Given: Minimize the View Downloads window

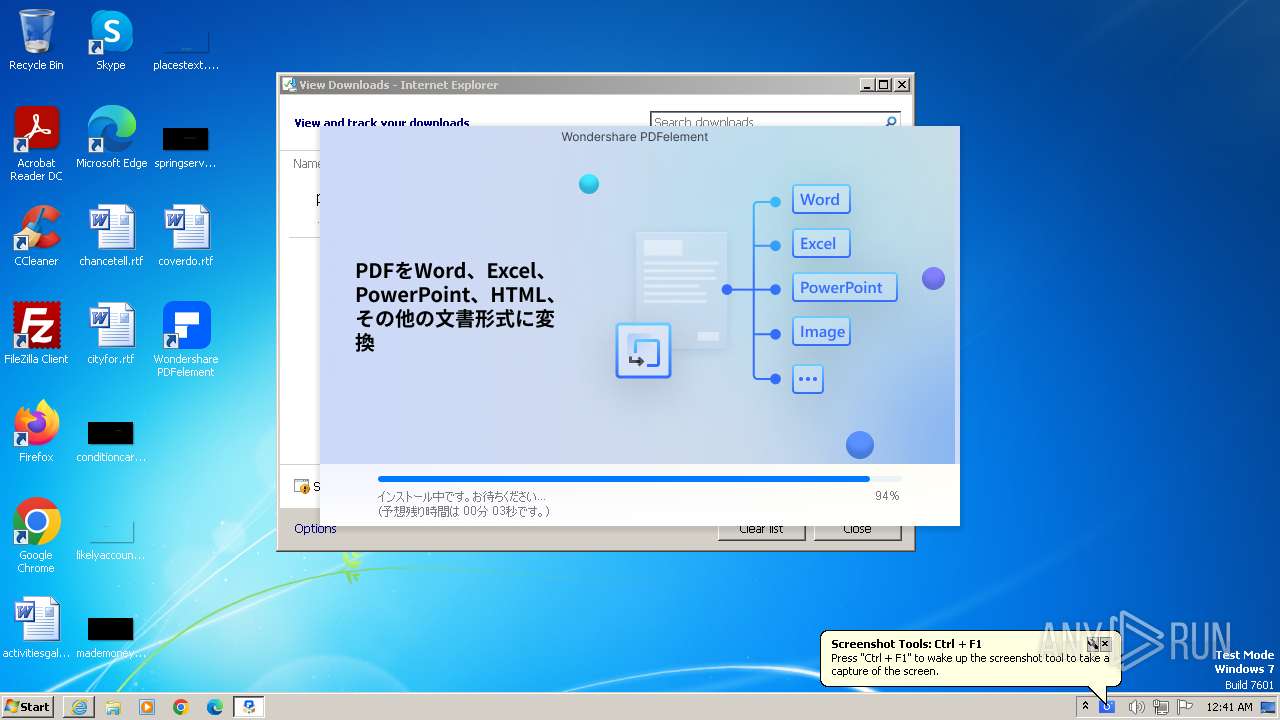Looking at the screenshot, I should [867, 85].
